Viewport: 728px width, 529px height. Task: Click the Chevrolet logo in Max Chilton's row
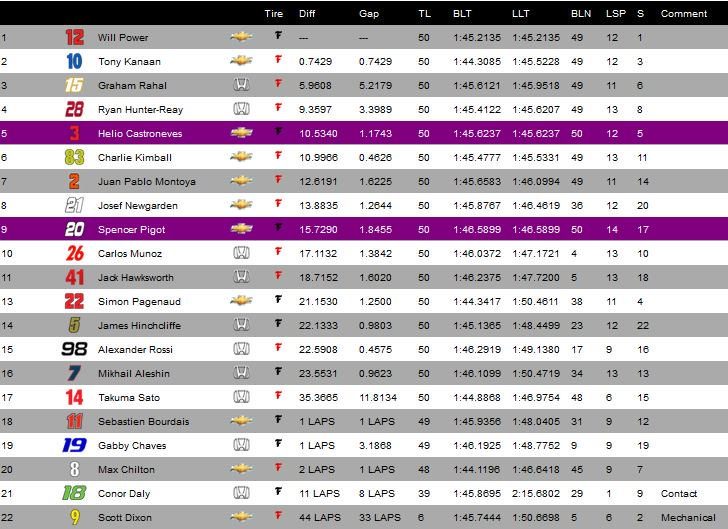tap(241, 468)
